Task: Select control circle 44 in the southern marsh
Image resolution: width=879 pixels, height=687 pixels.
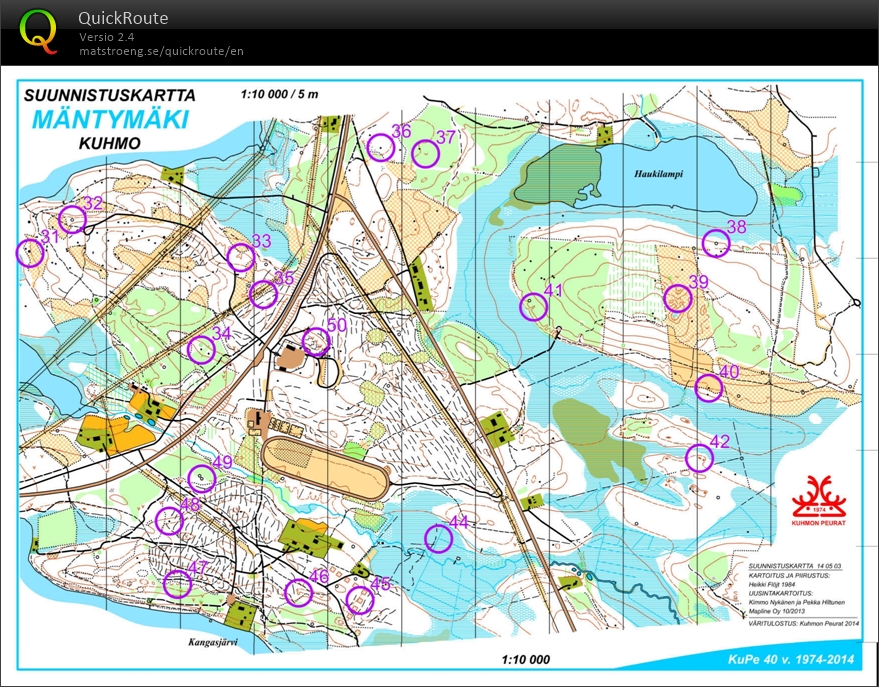Action: [x=440, y=536]
